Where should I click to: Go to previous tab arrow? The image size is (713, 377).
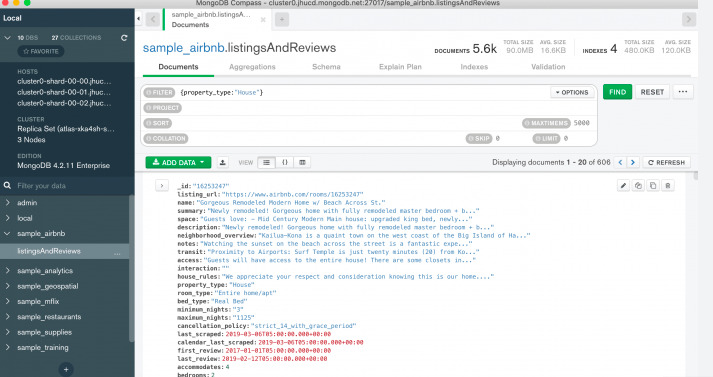(152, 20)
